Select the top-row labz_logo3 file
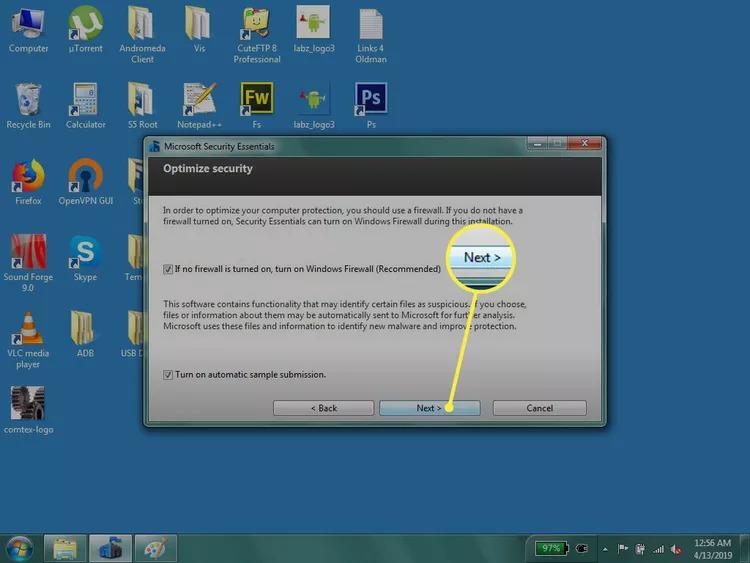Image resolution: width=750 pixels, height=563 pixels. point(314,30)
